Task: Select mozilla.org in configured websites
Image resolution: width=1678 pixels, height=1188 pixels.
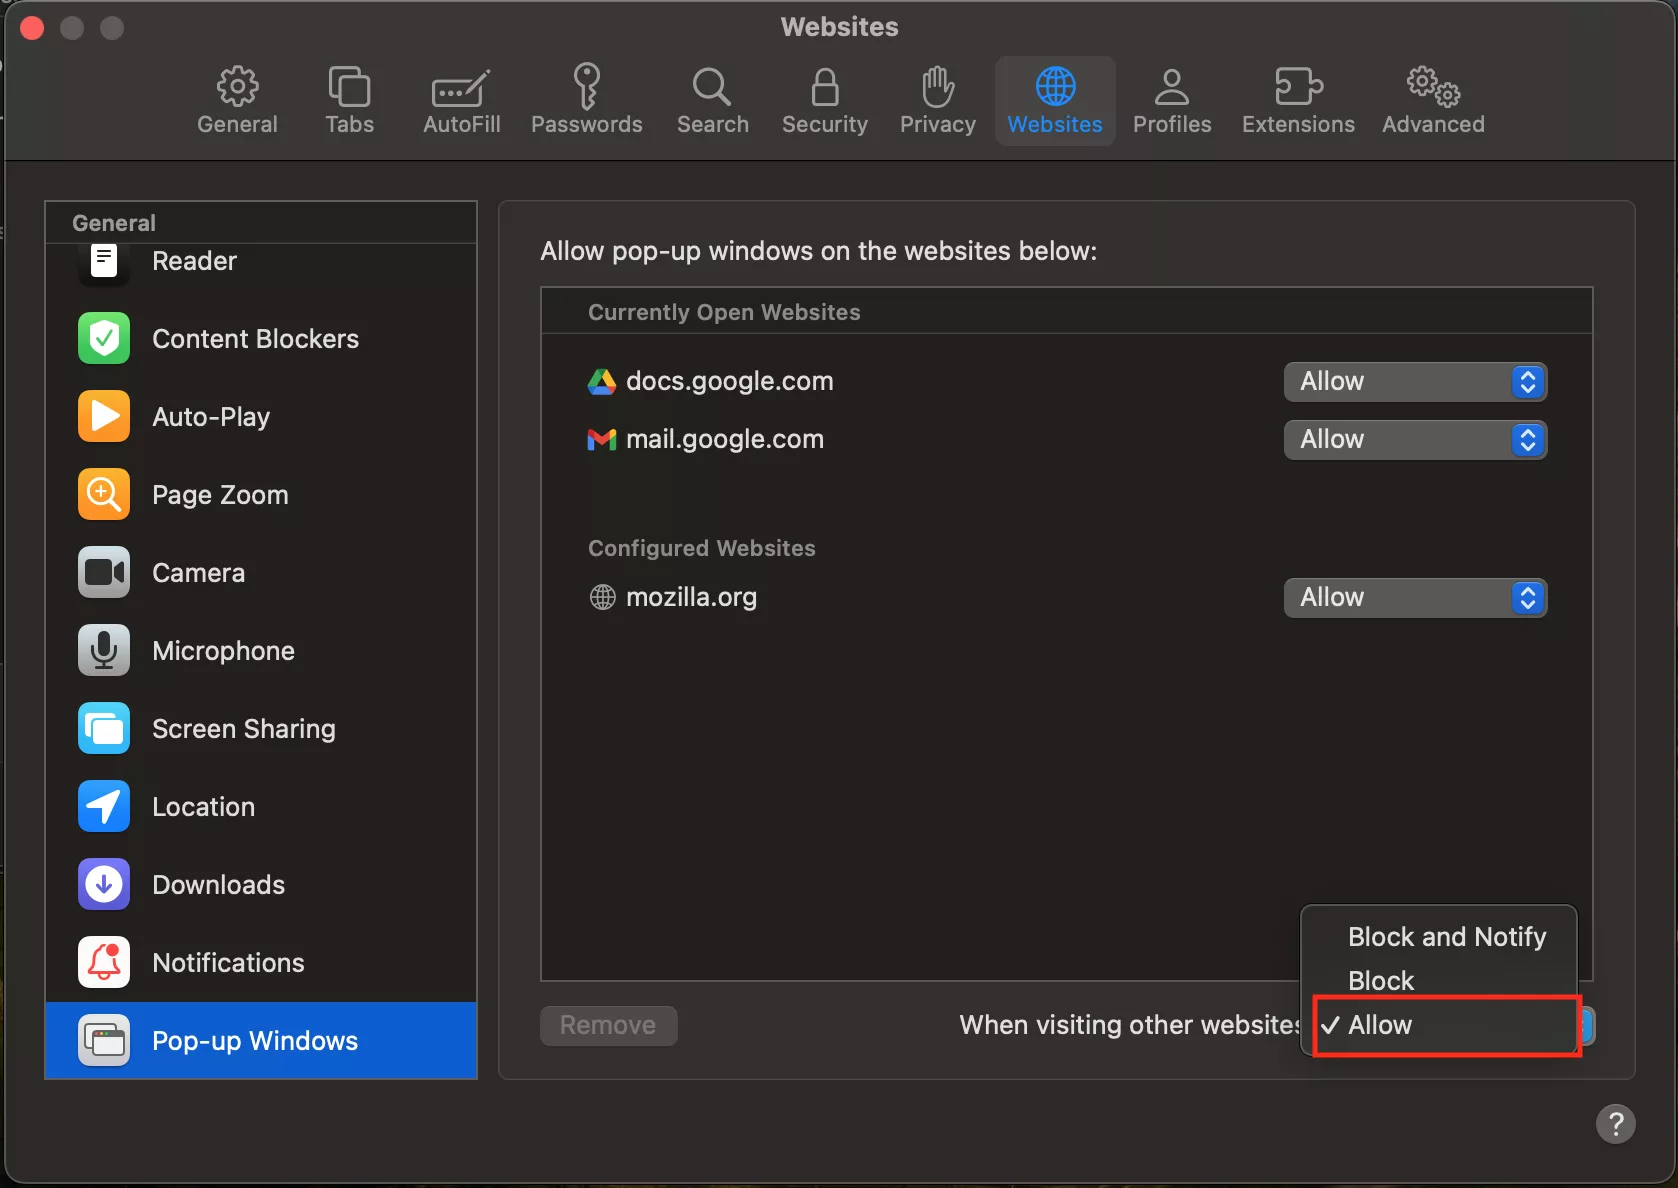Action: click(x=691, y=598)
